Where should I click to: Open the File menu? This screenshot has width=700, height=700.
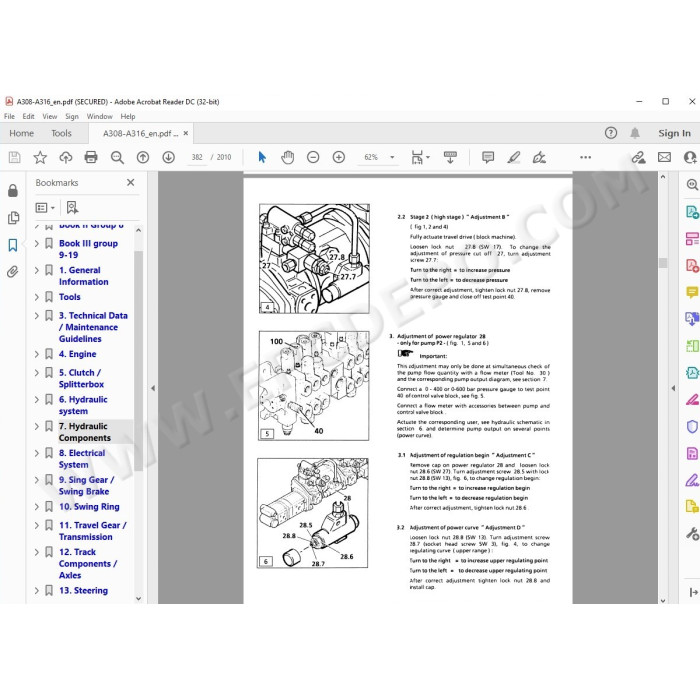(9, 117)
